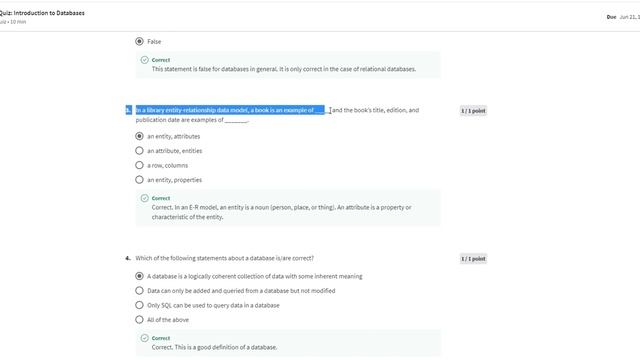Click the '1 / 1 point' badge for question 4
Viewport: 640px width, 360px height.
point(473,259)
